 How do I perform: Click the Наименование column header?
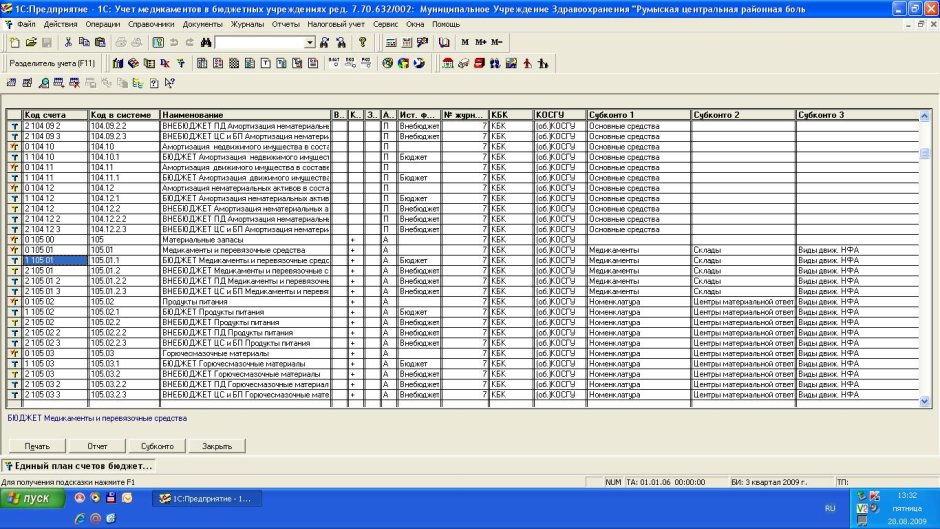(245, 115)
